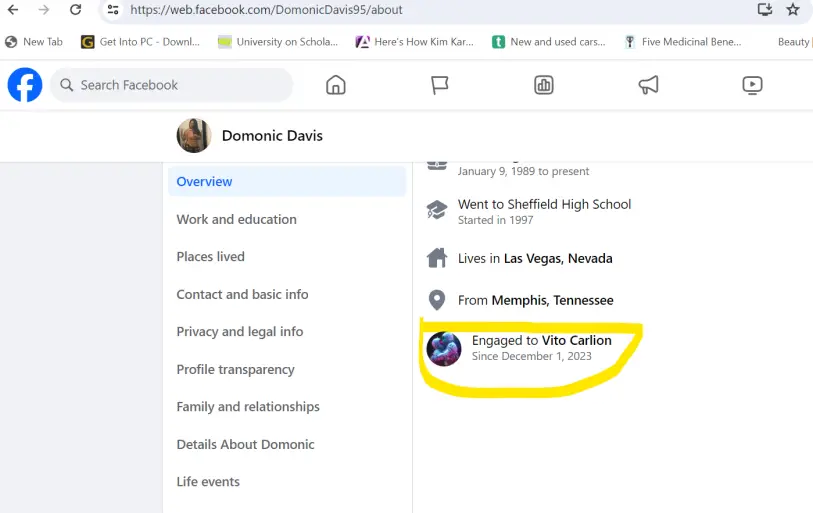
Task: Bookmark this page with star icon
Action: (793, 10)
